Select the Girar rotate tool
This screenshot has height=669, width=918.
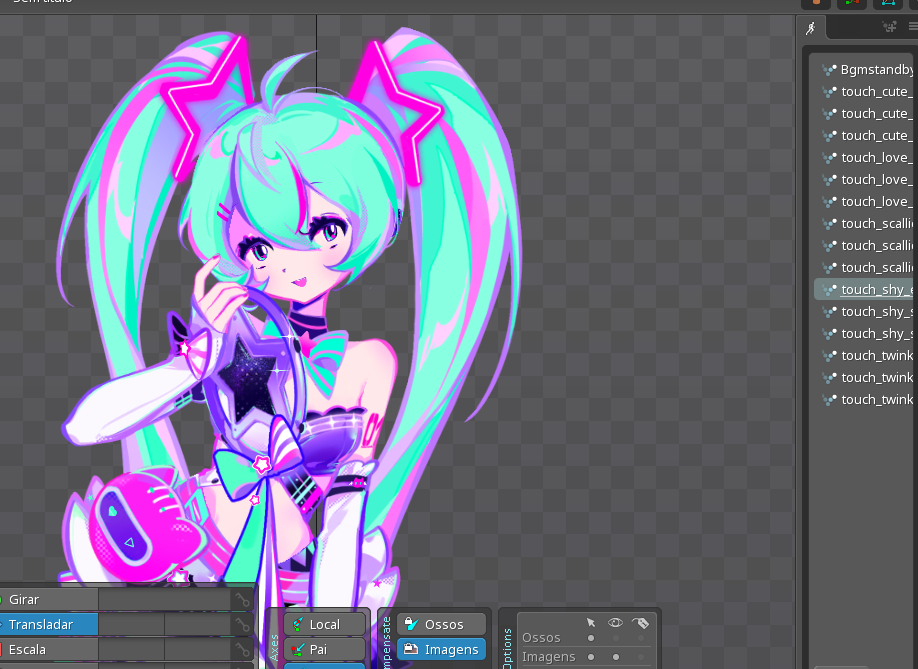coord(49,600)
